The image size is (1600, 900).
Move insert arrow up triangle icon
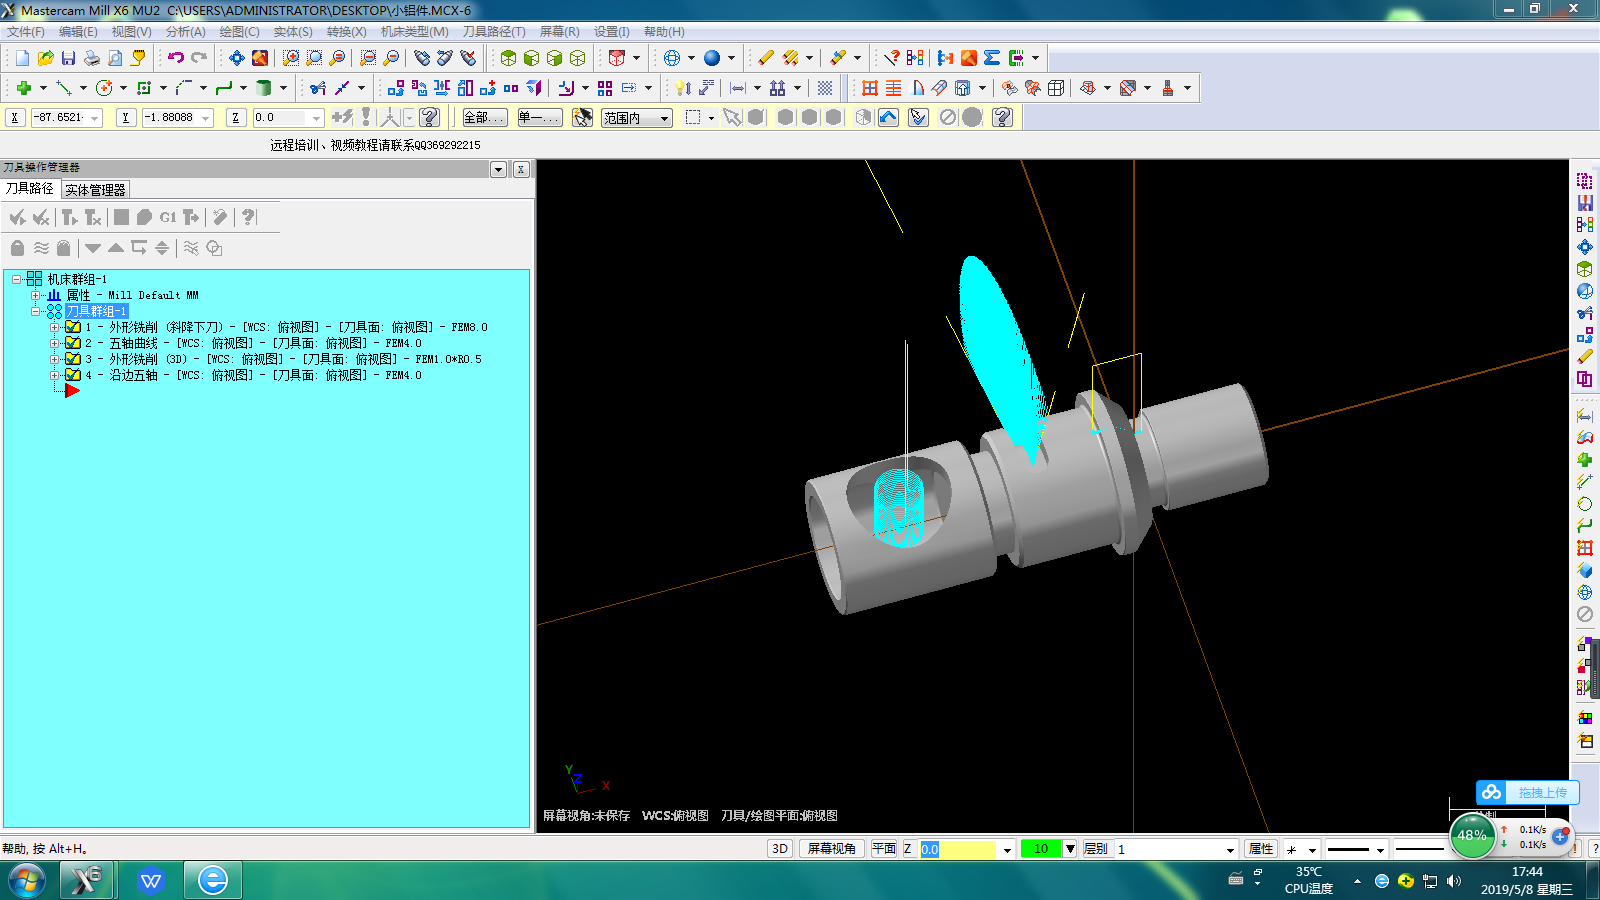point(116,248)
